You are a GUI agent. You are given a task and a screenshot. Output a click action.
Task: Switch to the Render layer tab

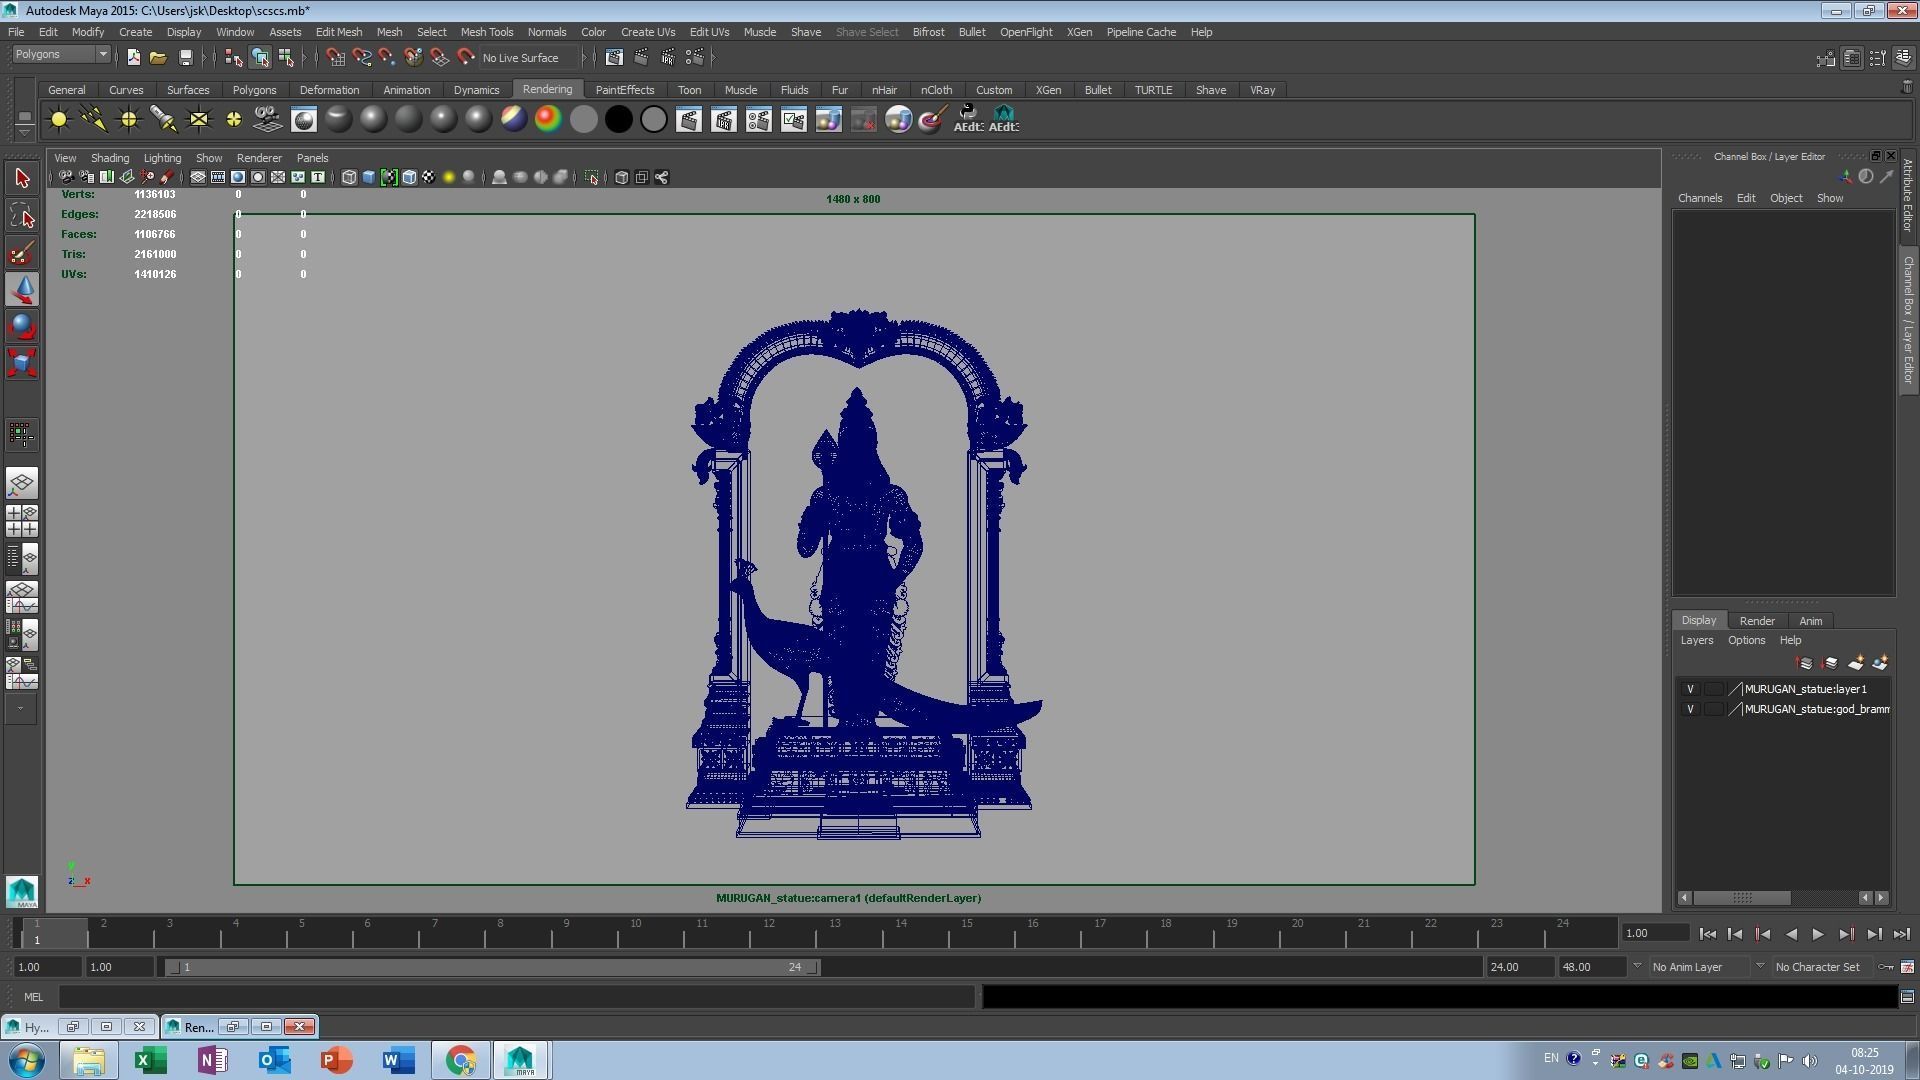(1757, 621)
